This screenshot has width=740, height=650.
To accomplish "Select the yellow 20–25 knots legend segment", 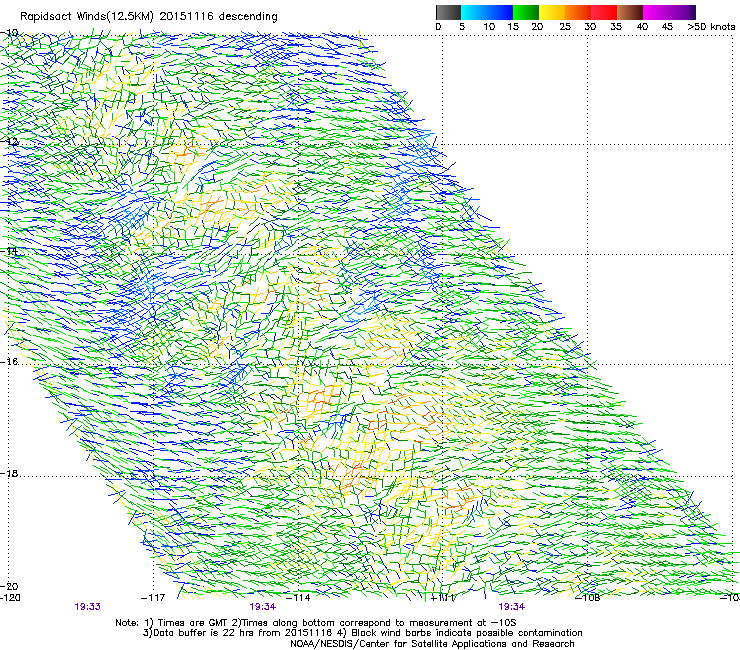I will pos(552,12).
